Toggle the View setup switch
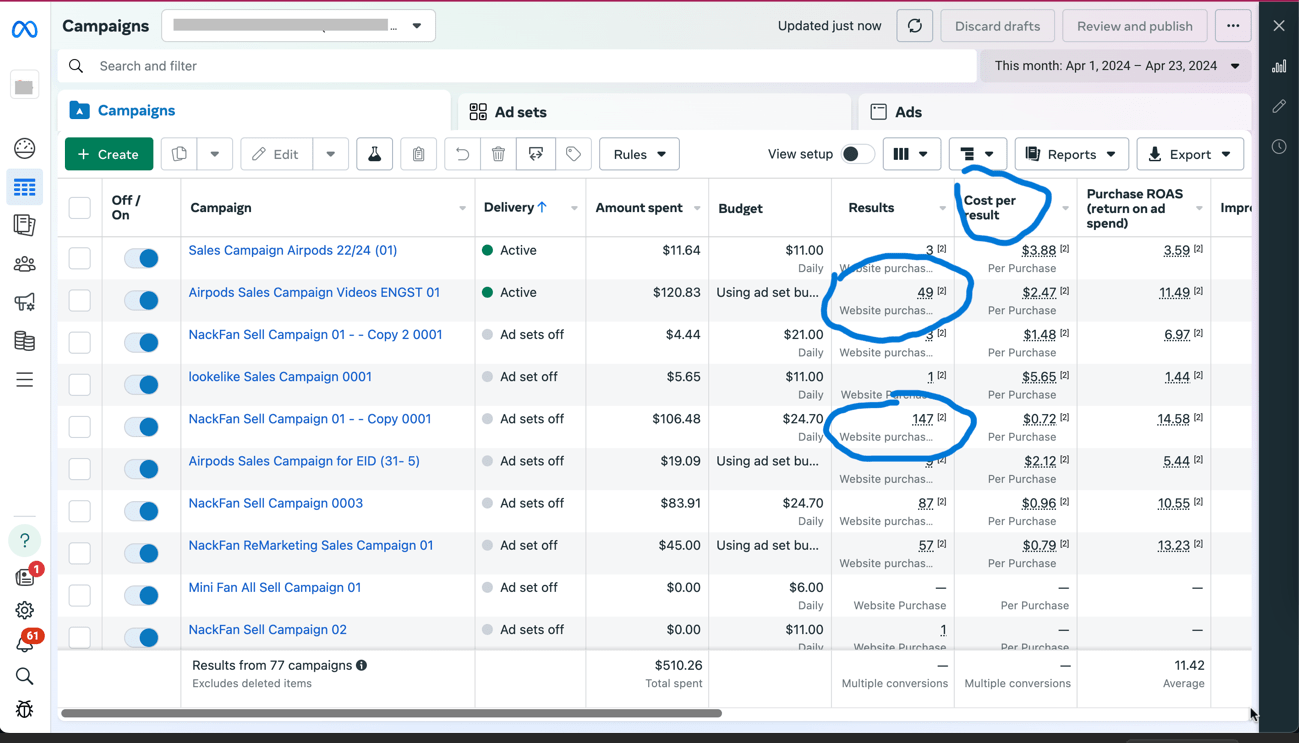 (x=857, y=154)
